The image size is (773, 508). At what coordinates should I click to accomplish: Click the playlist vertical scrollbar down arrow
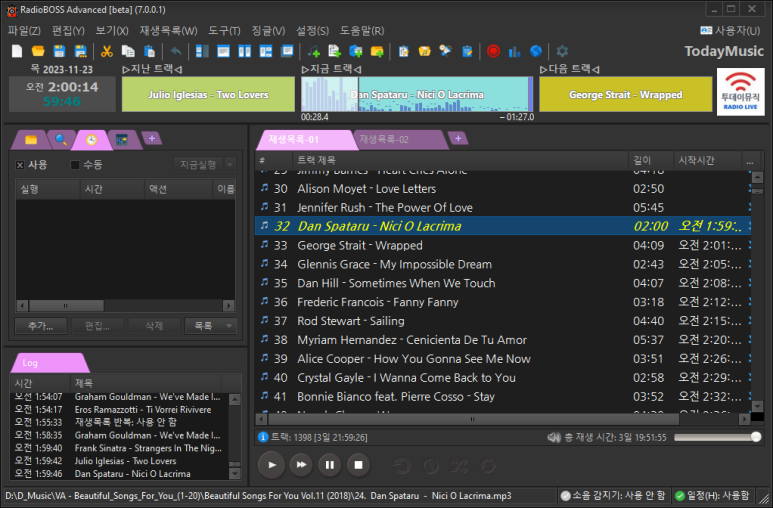[758, 406]
